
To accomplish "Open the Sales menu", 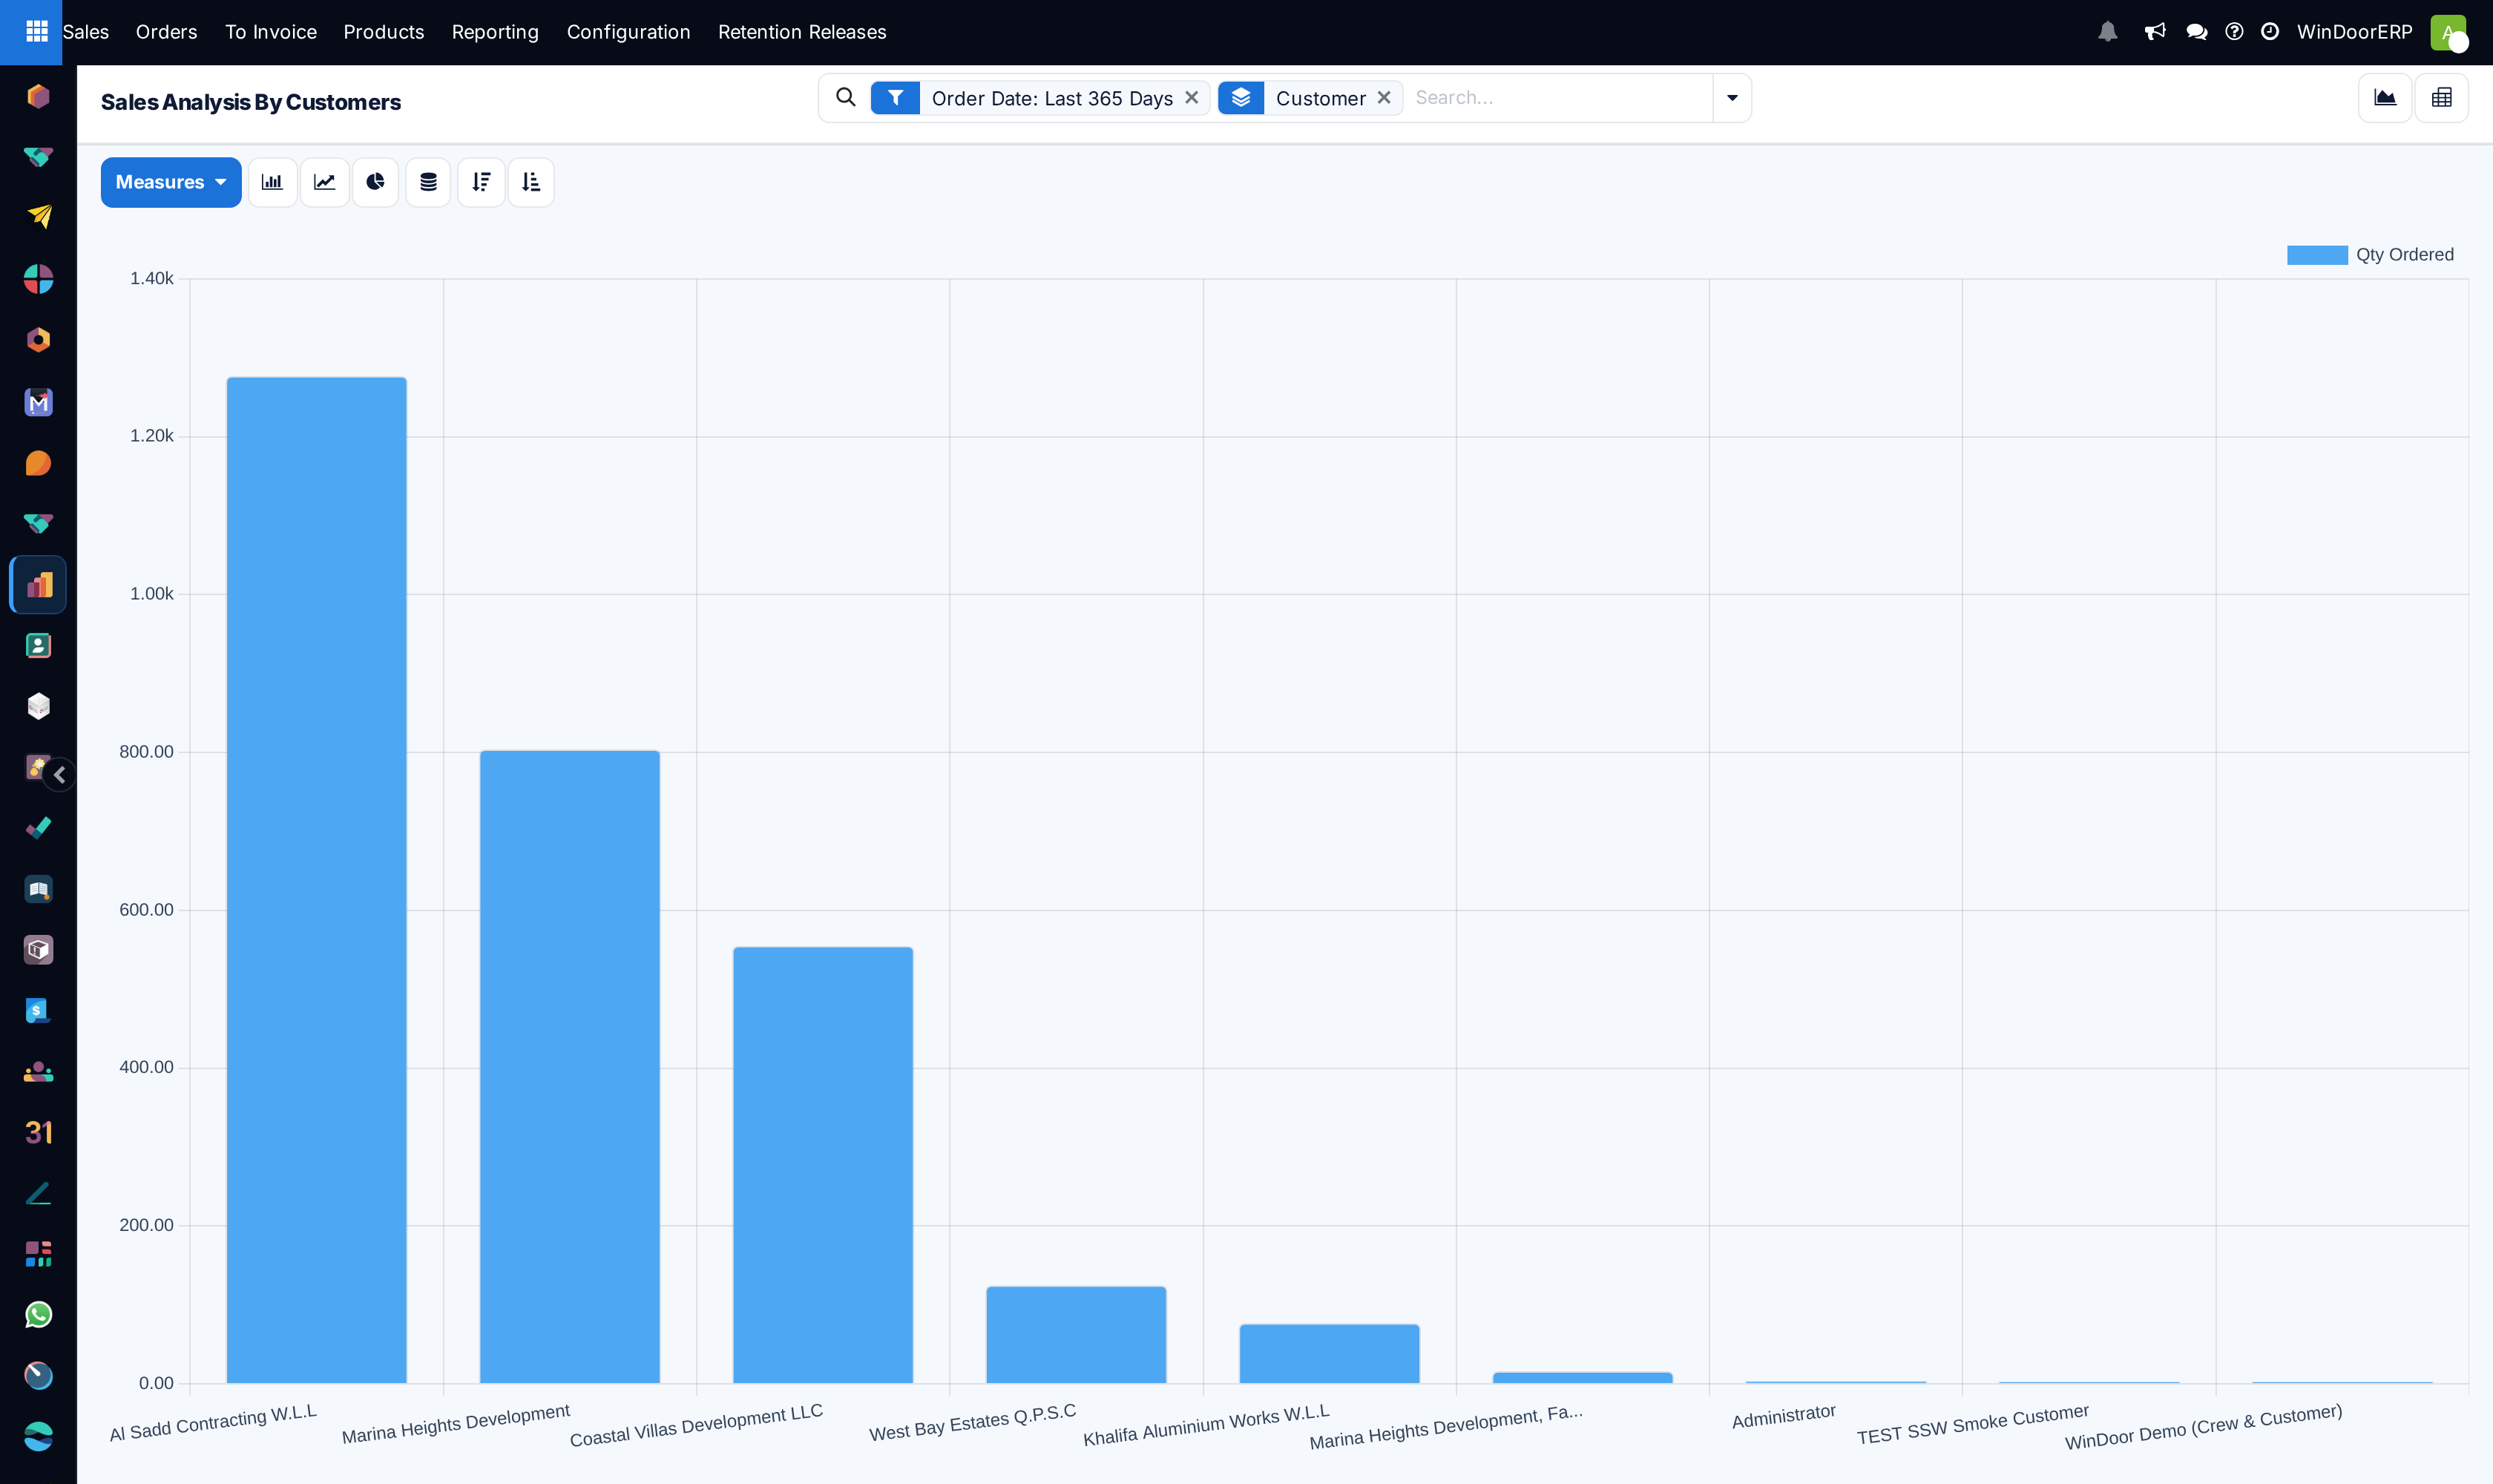I will [x=86, y=32].
